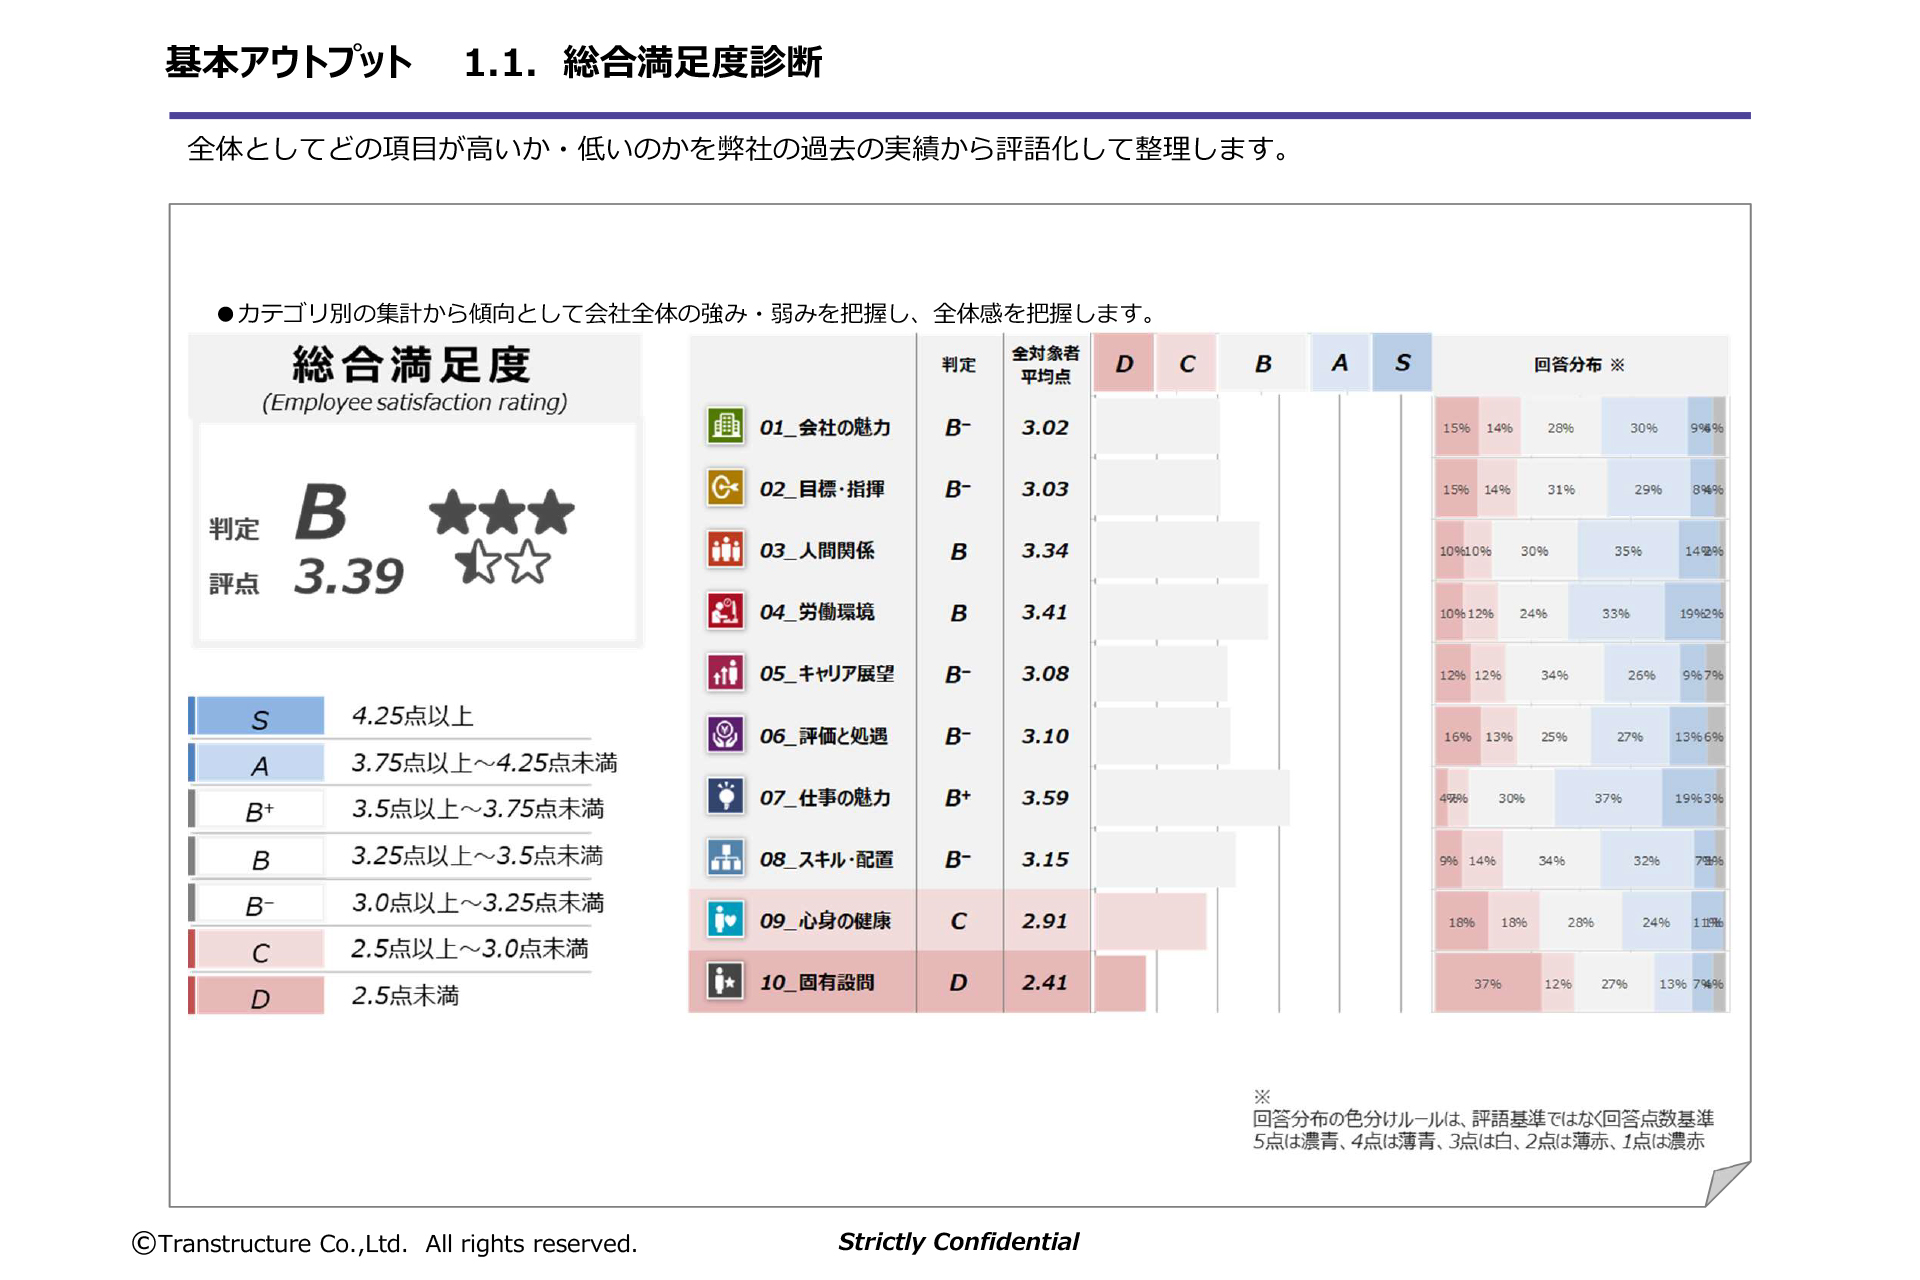This screenshot has height=1280, width=1920.
Task: Click the star person icon for 10_固有設問
Action: click(725, 982)
